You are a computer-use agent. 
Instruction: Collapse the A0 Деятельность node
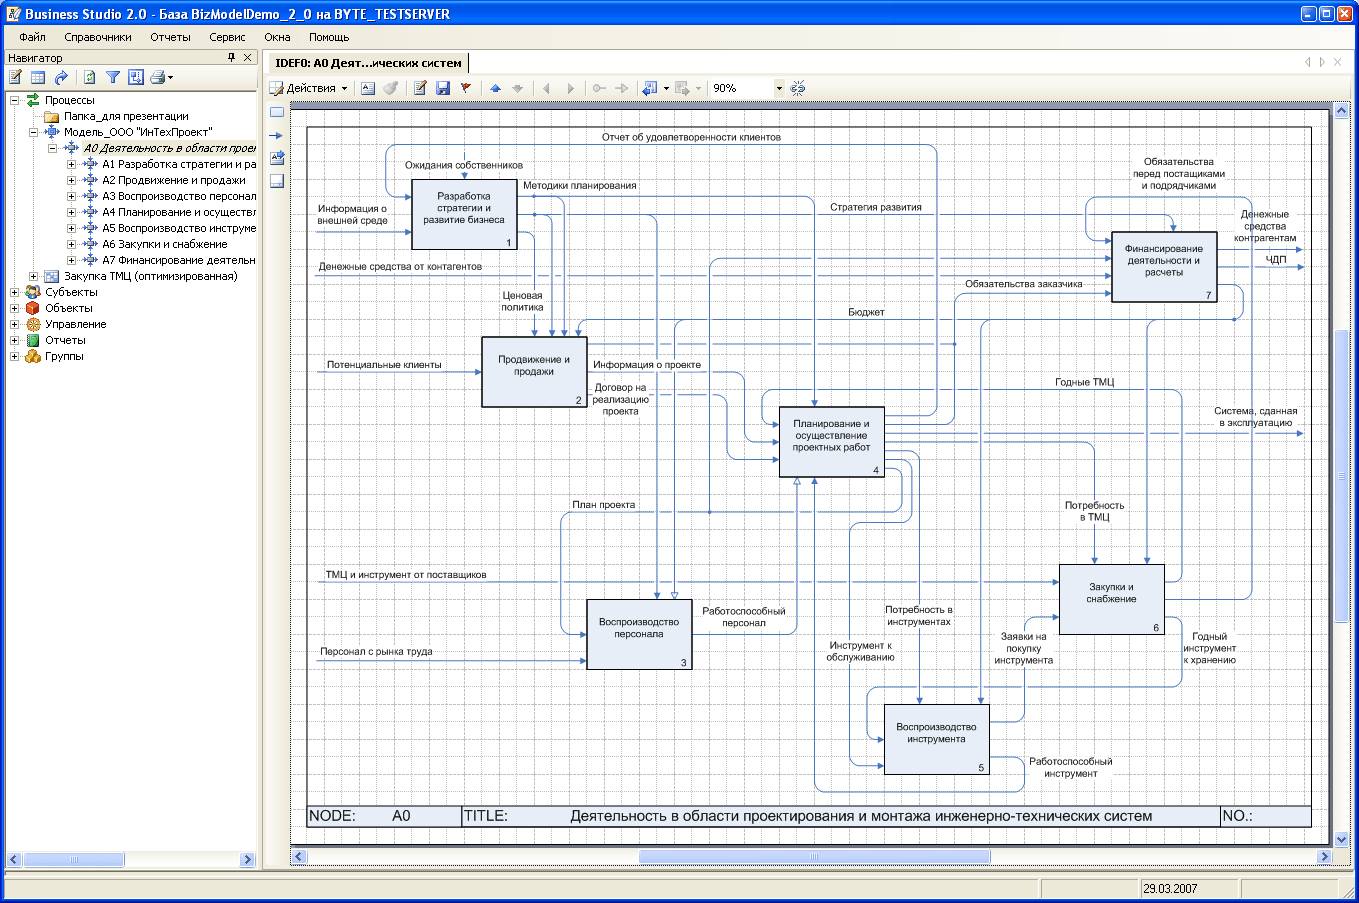pyautogui.click(x=52, y=148)
